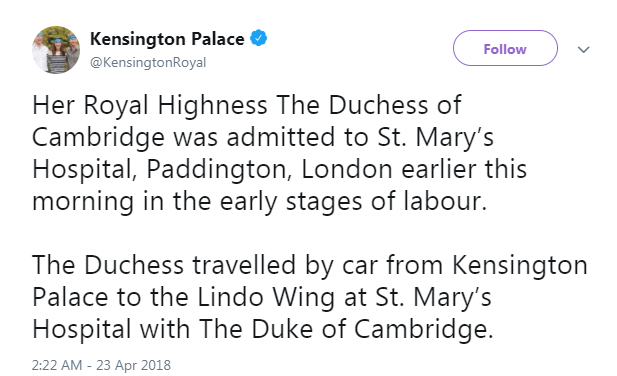The height and width of the screenshot is (376, 617).
Task: Click the 23 Apr 2018 date text
Action: pyautogui.click(x=133, y=365)
